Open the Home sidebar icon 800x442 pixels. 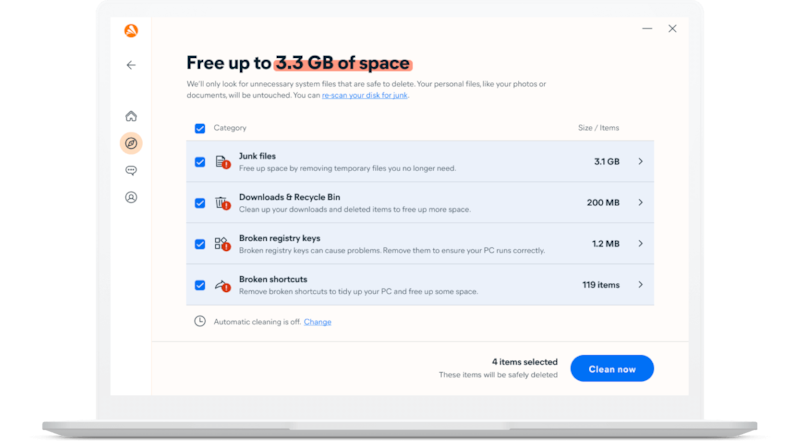pos(131,116)
